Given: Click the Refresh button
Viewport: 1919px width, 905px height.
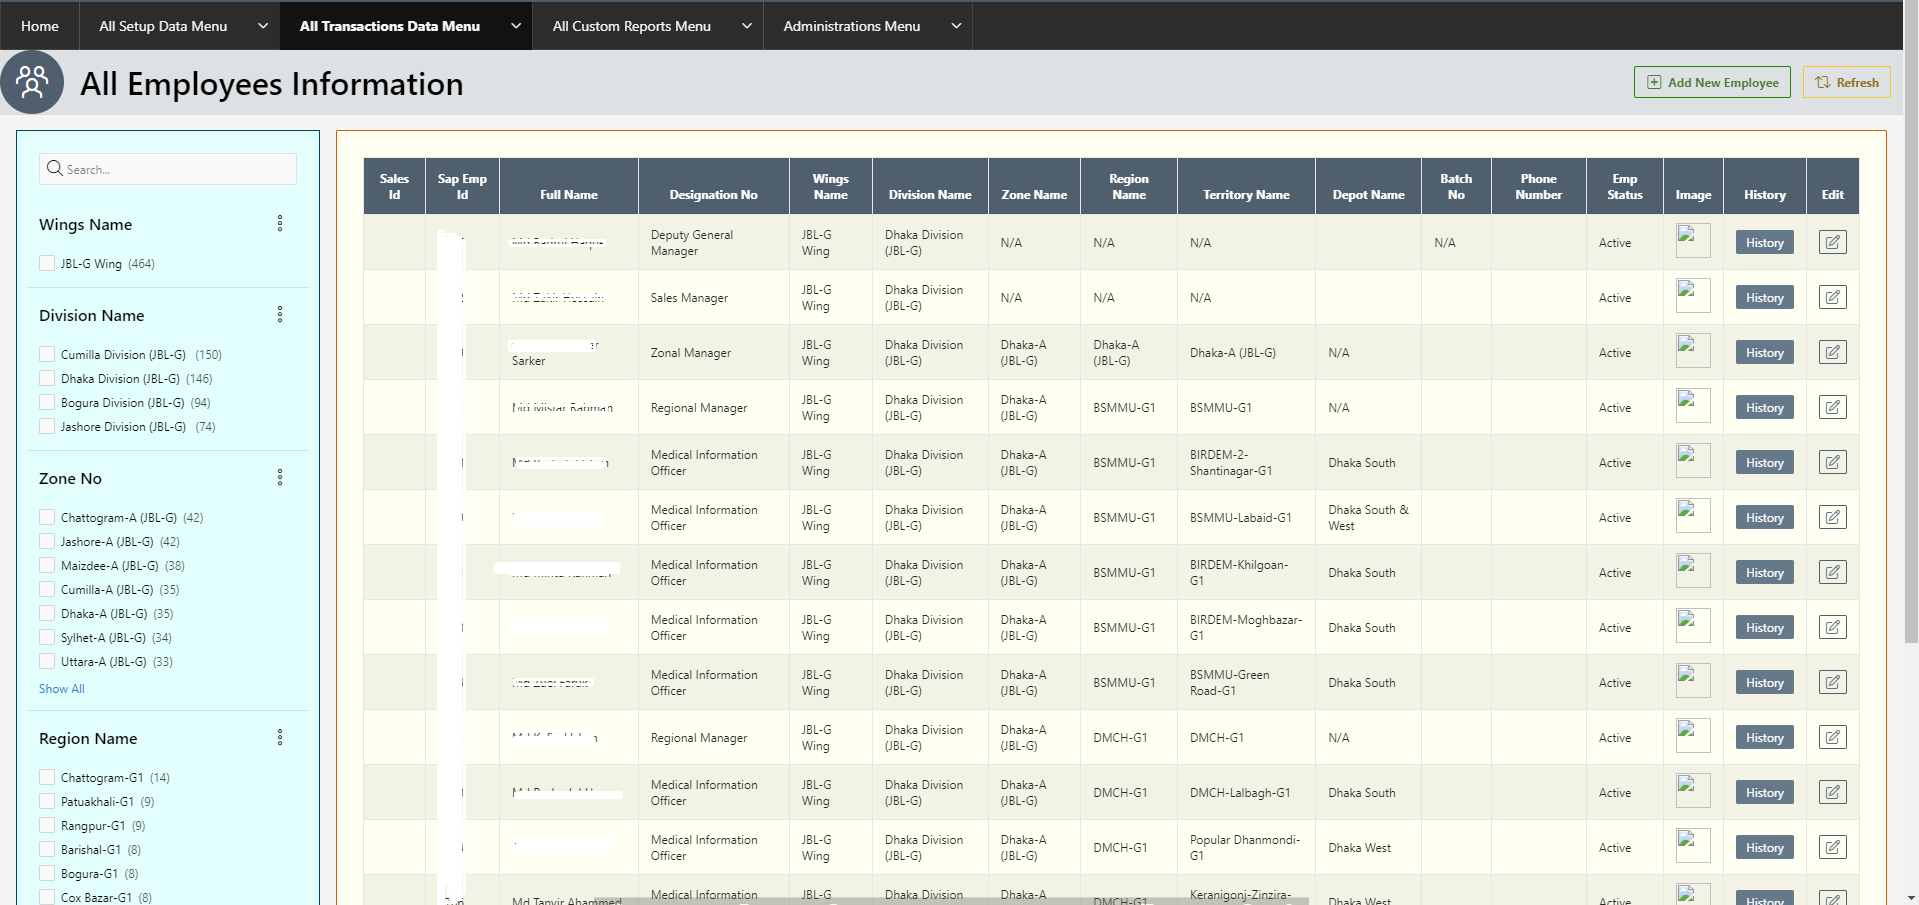Looking at the screenshot, I should [1847, 82].
